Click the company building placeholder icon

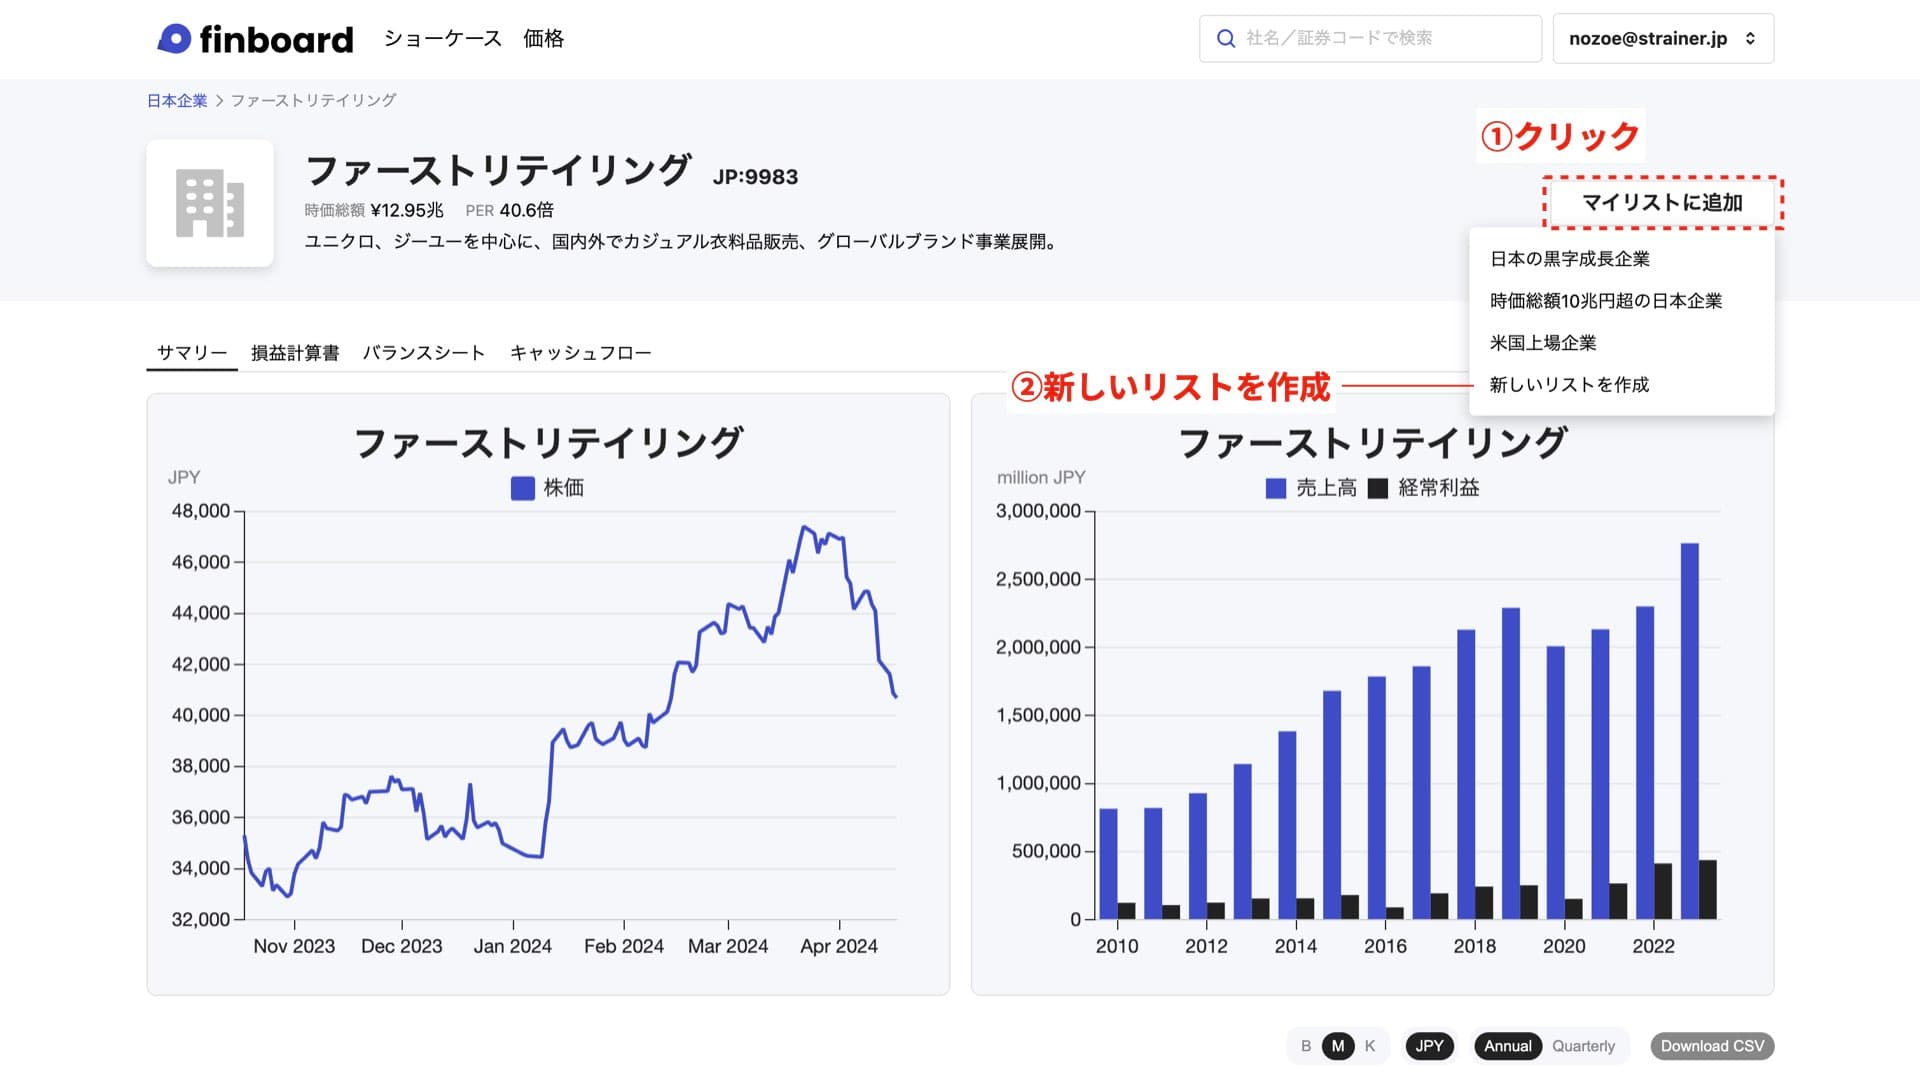tap(210, 203)
